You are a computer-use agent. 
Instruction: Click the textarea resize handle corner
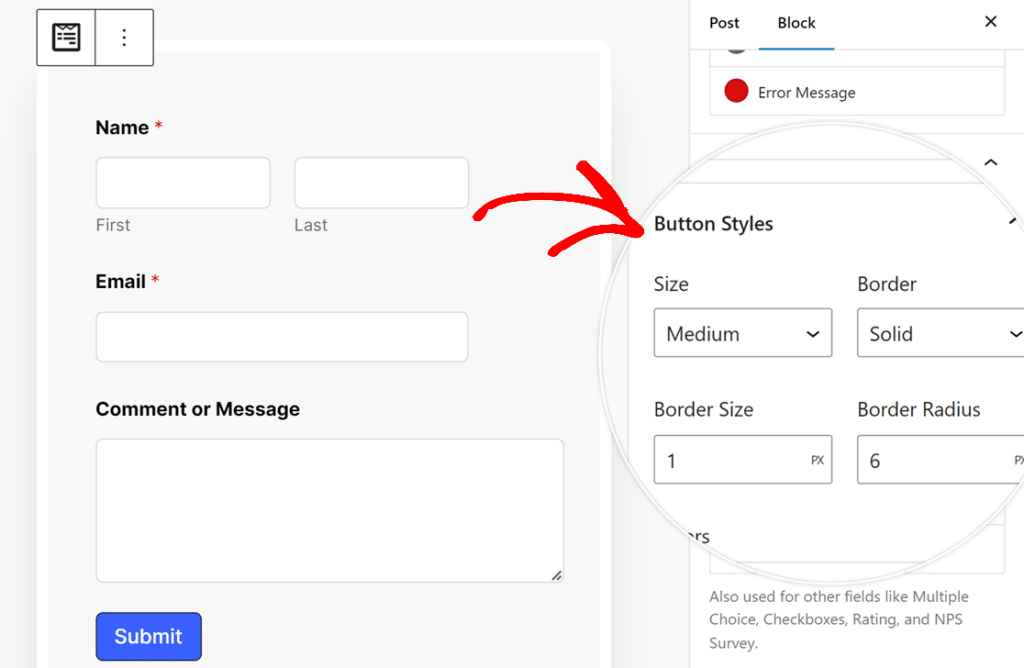pyautogui.click(x=556, y=575)
